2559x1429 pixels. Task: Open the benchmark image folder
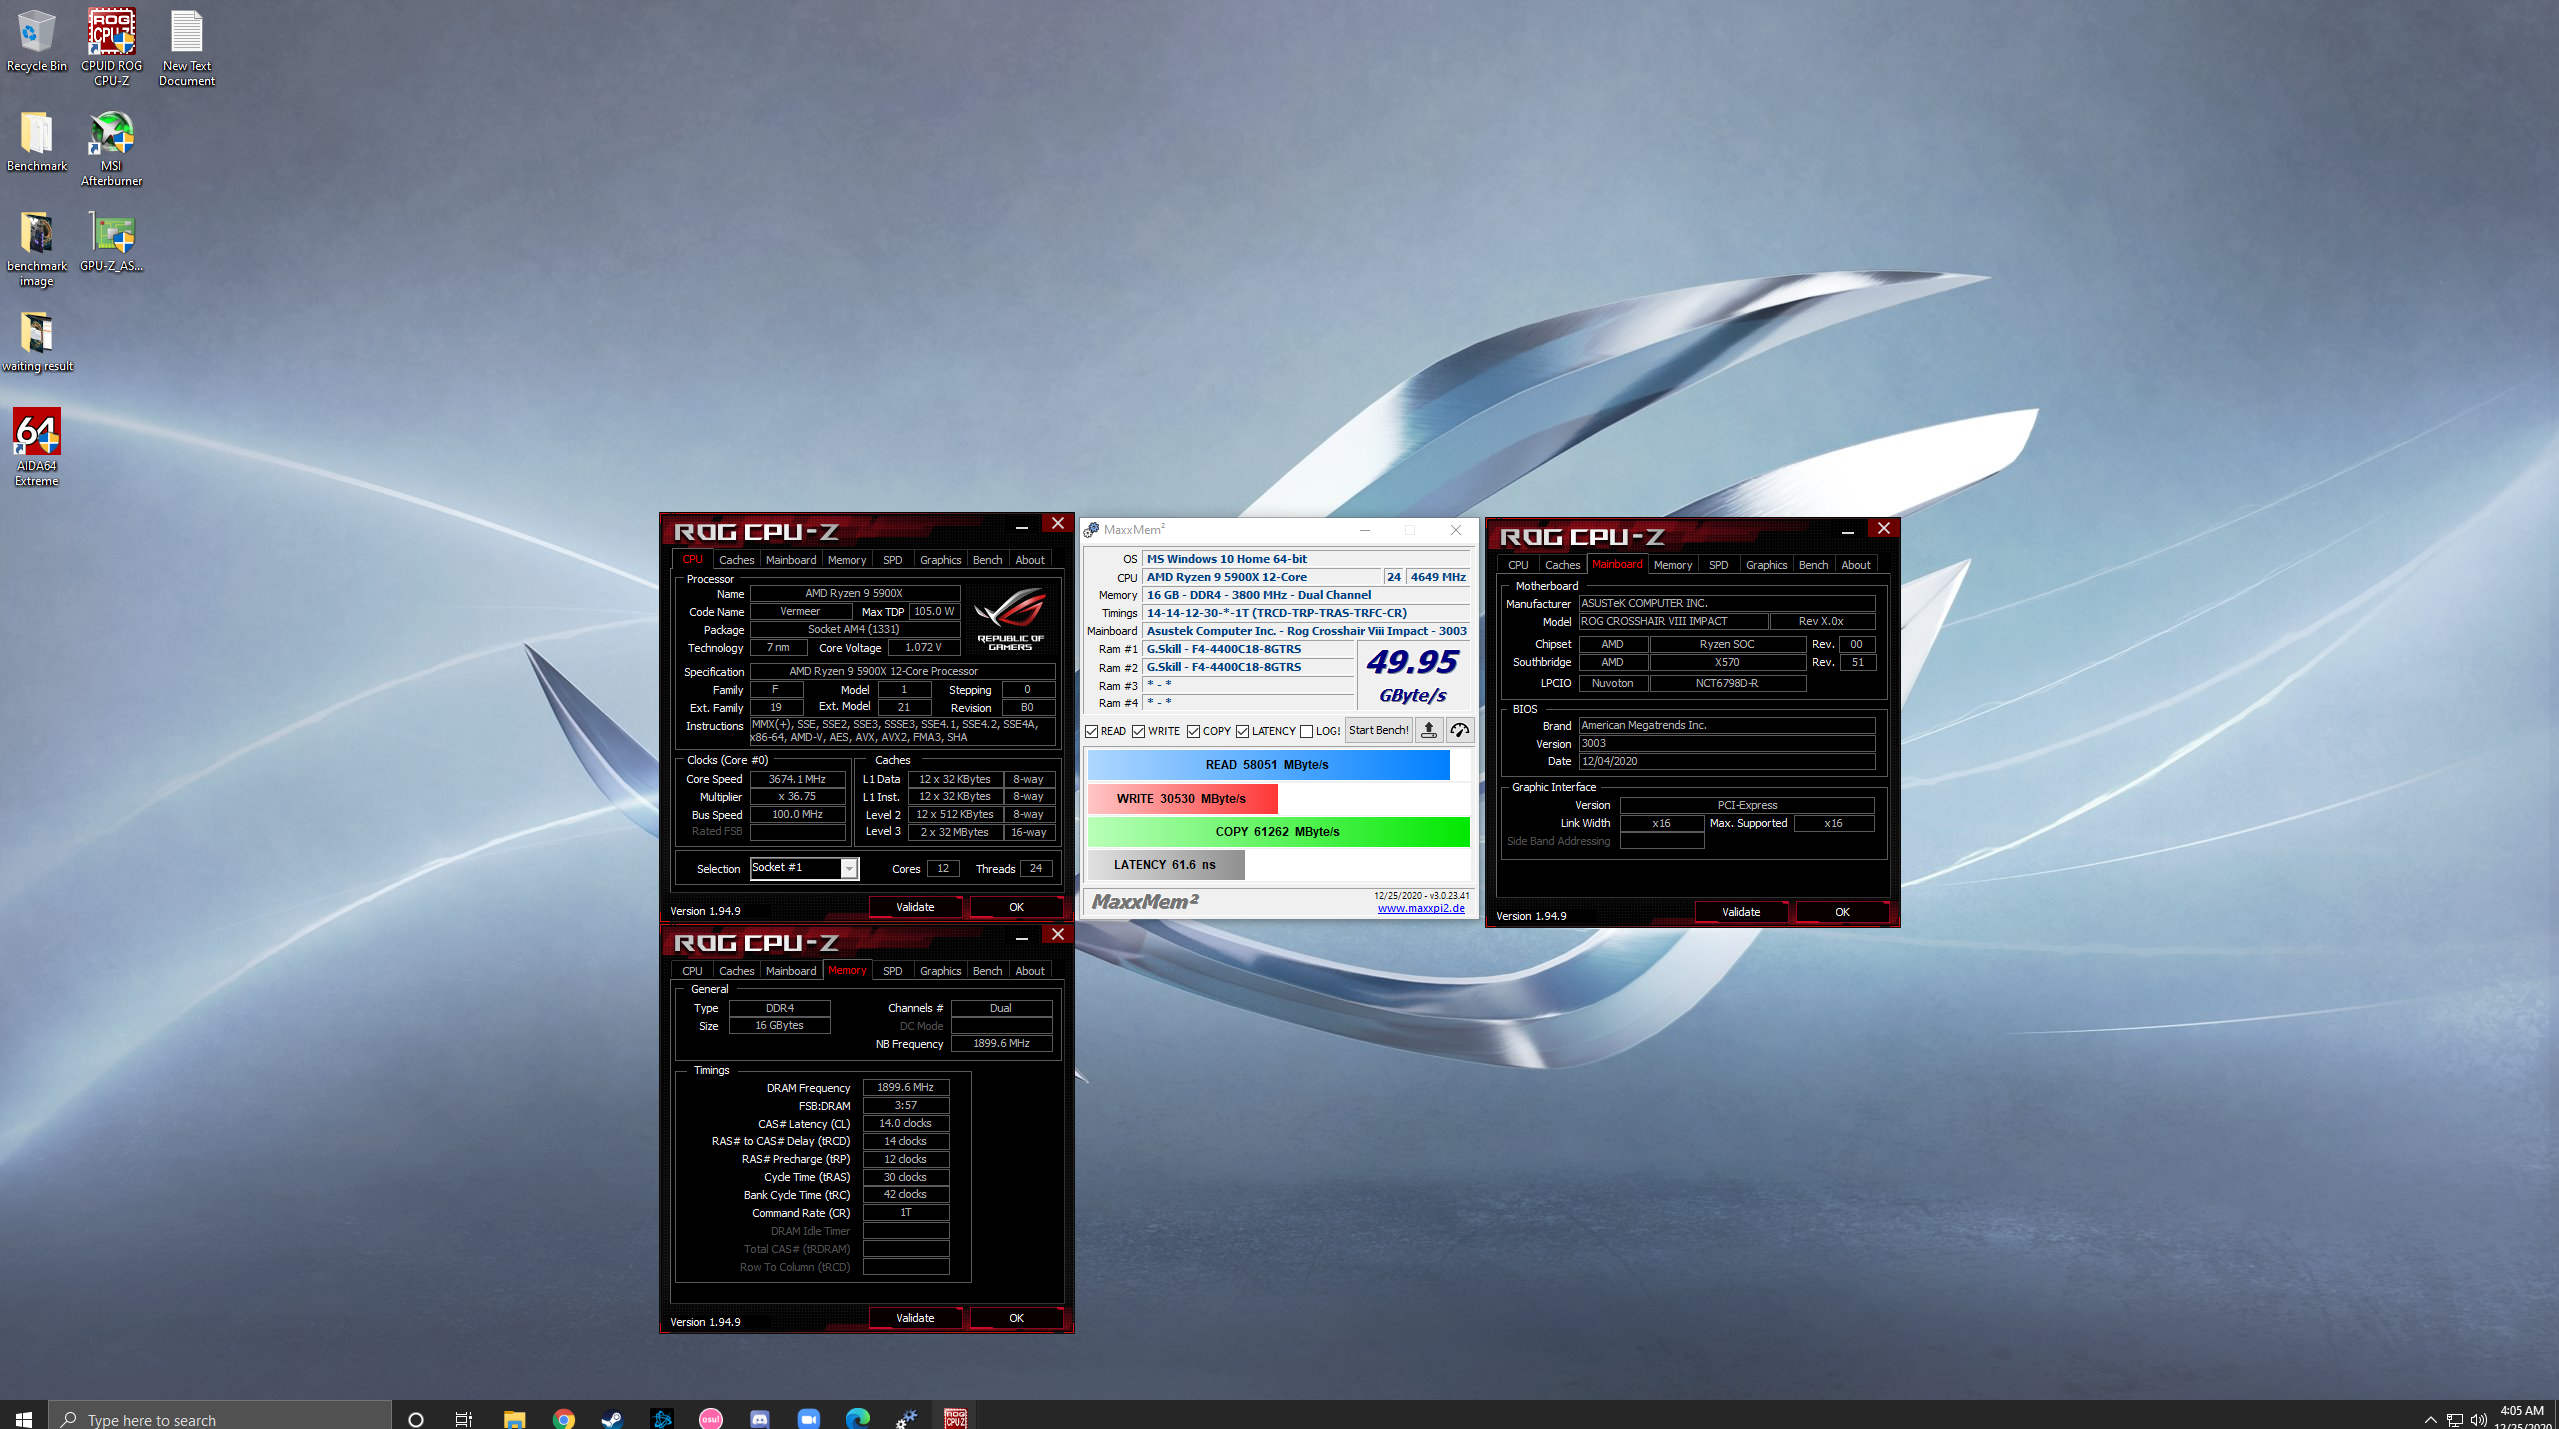(36, 248)
